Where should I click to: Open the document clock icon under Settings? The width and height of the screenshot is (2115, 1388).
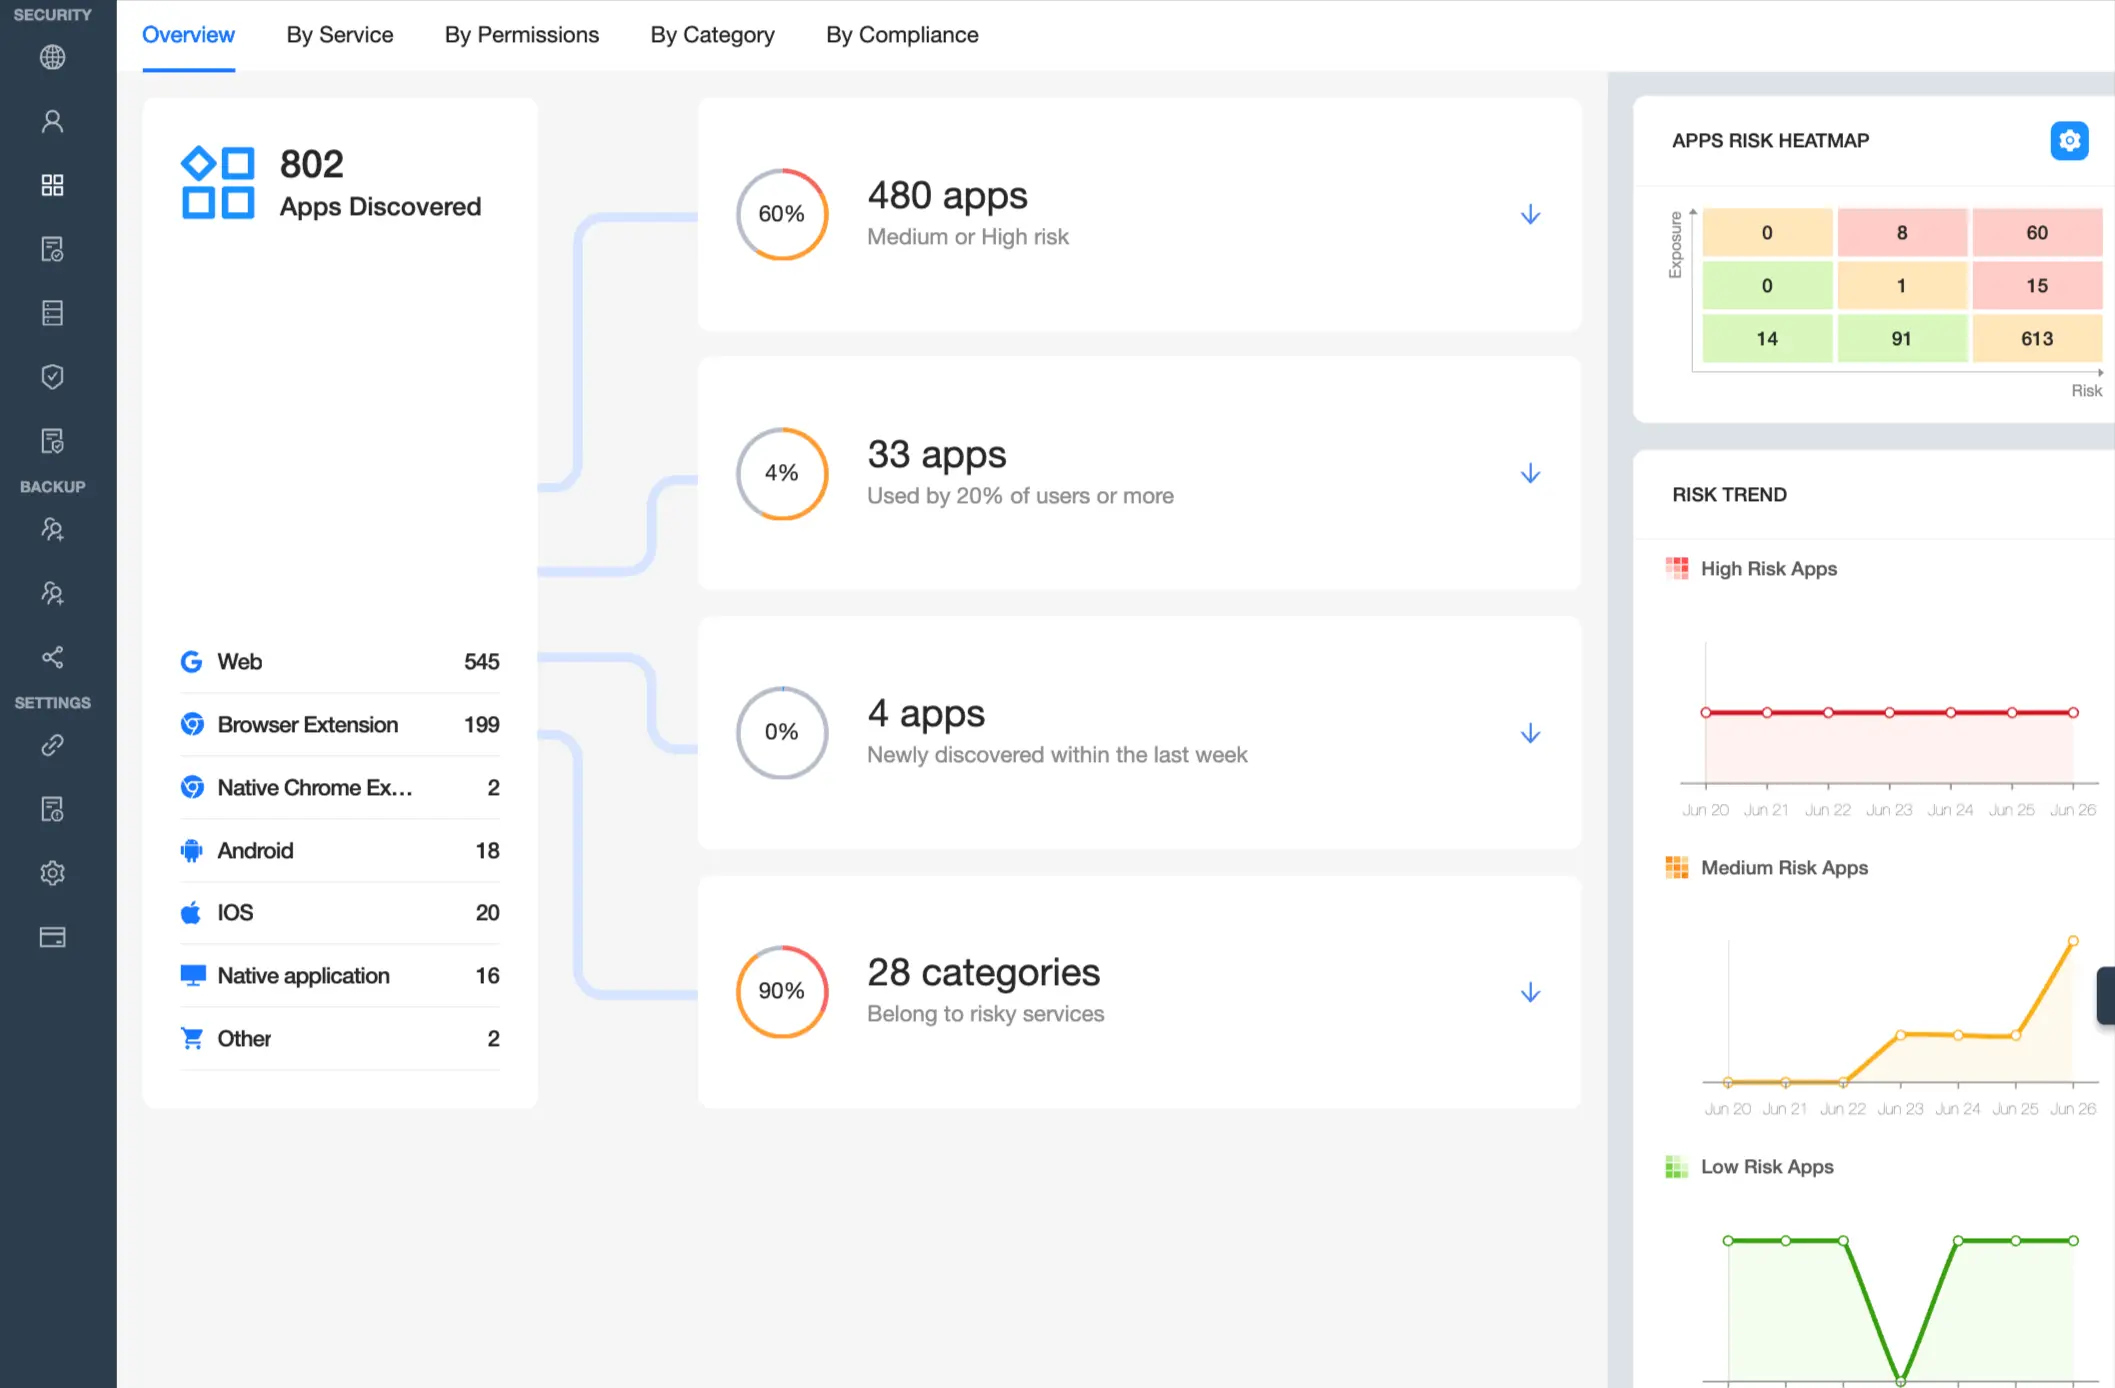point(52,809)
